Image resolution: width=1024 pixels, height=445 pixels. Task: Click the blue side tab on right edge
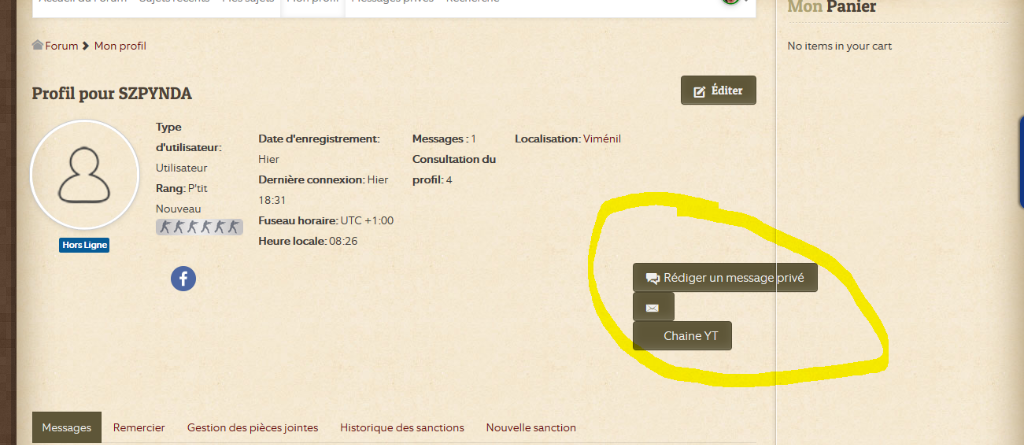(x=1021, y=162)
